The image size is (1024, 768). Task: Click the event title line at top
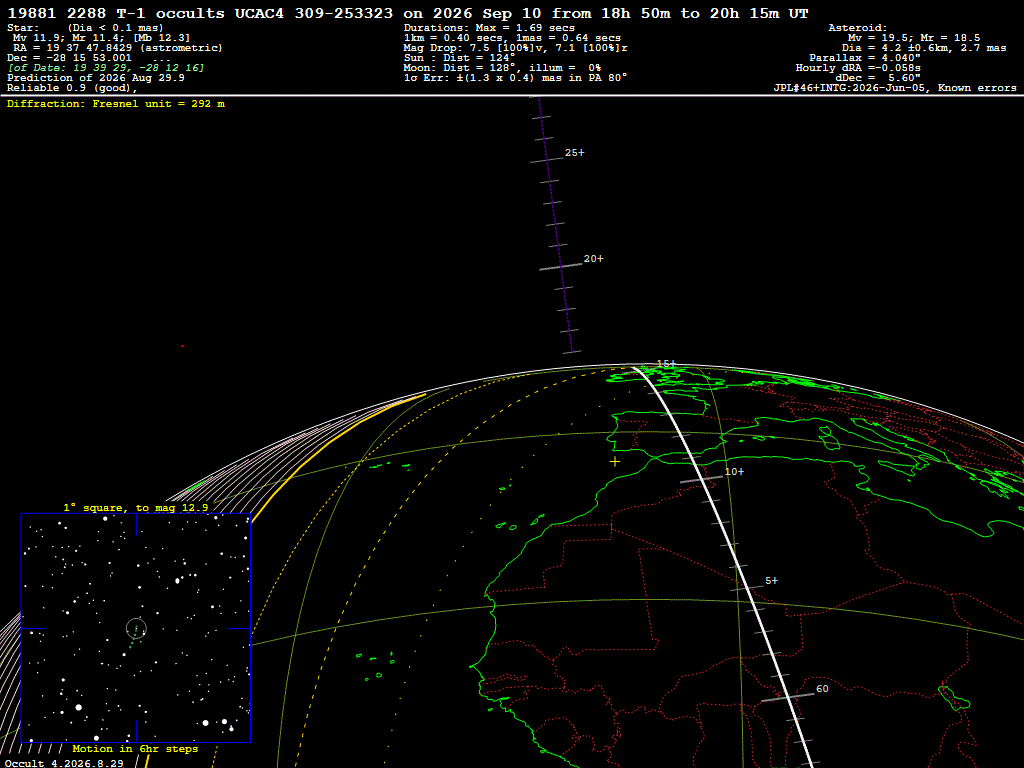pos(408,13)
